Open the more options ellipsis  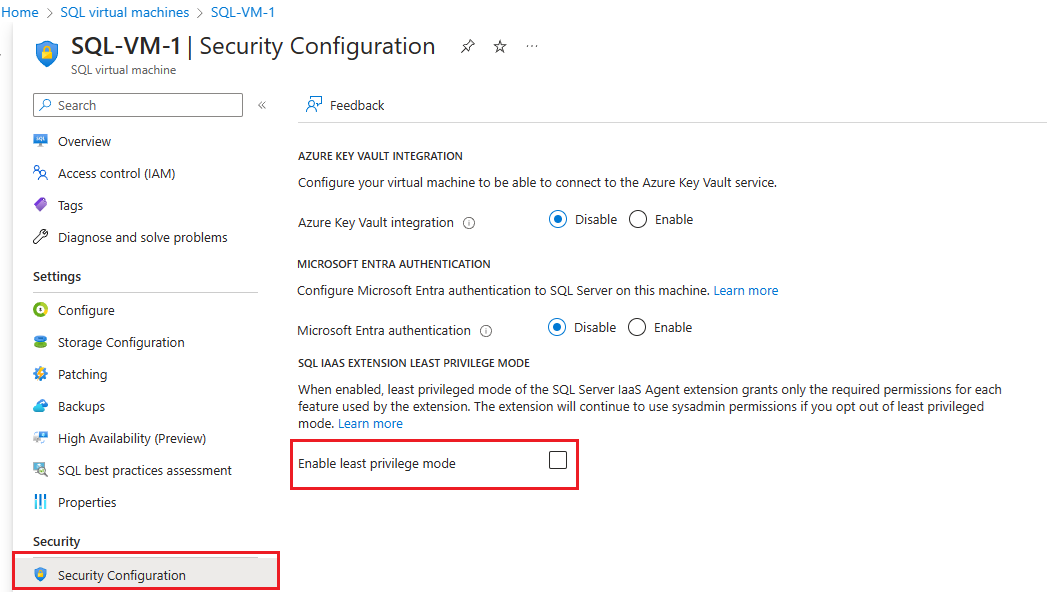tap(532, 47)
